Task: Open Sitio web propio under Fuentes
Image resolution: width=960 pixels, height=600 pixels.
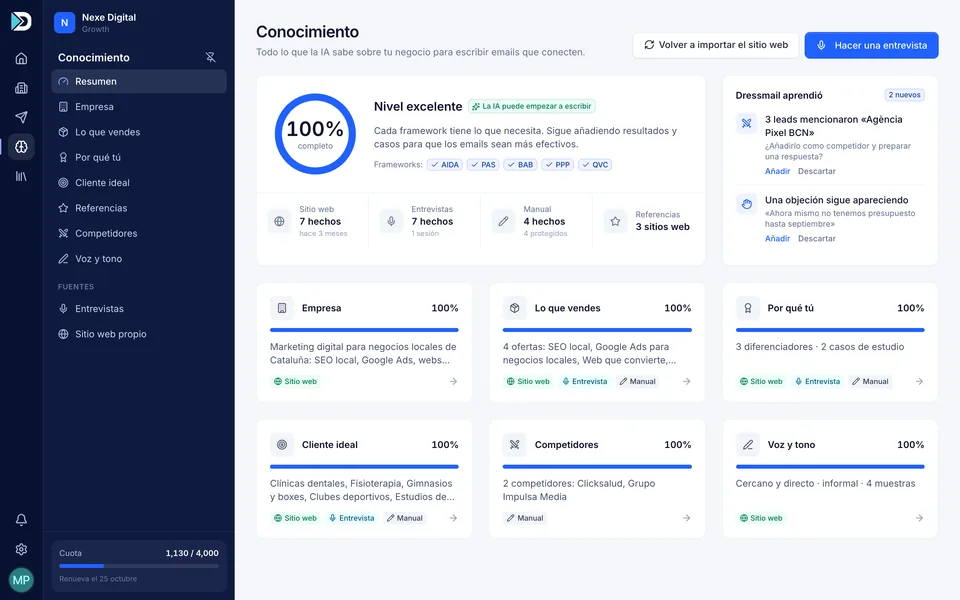Action: tap(139, 334)
